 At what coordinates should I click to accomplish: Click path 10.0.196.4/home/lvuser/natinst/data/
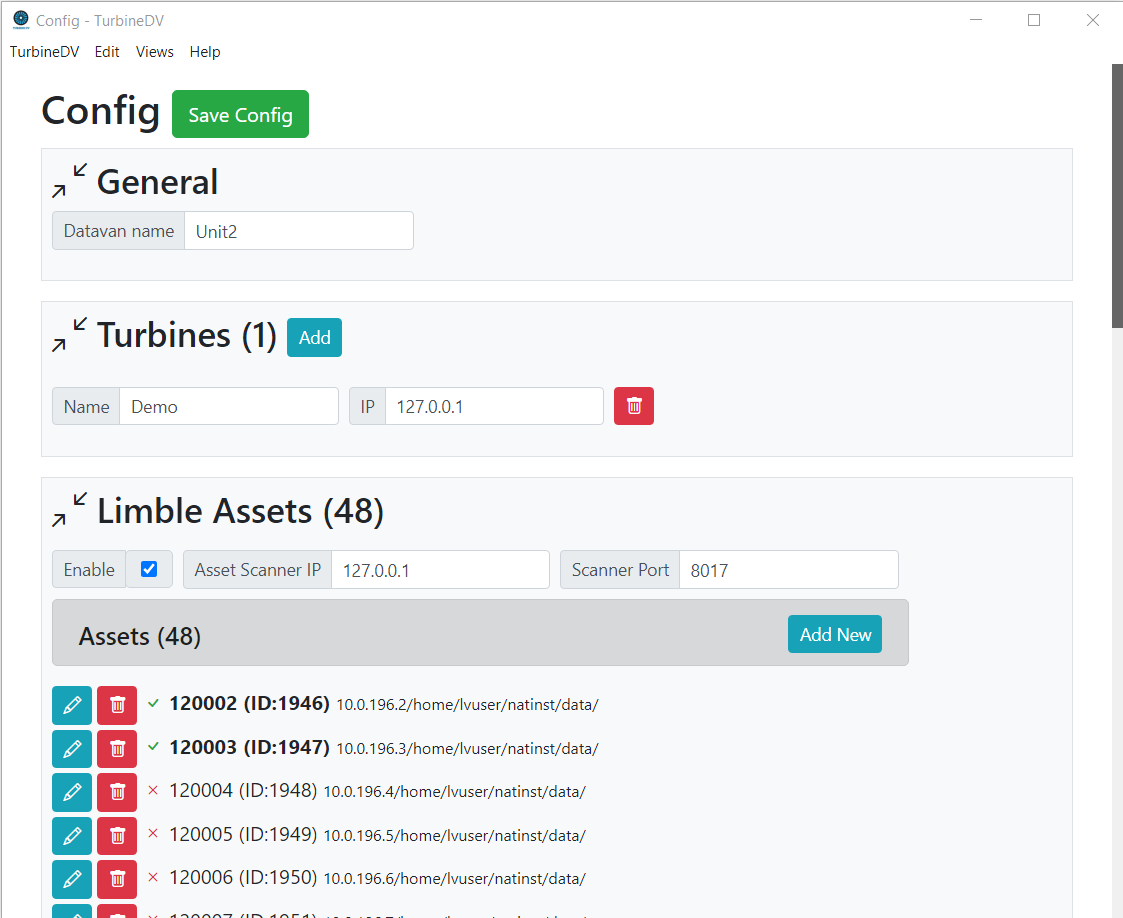455,792
